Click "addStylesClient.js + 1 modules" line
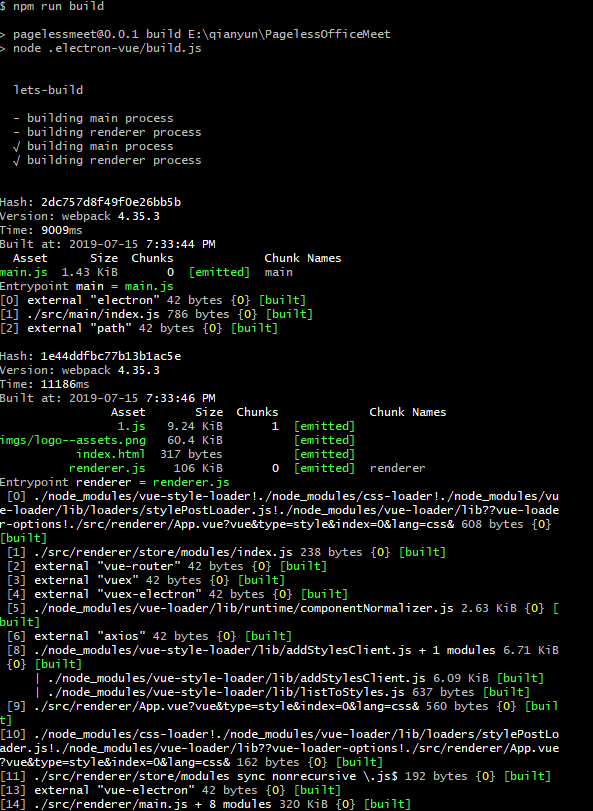Screen dimensions: 593x811 coord(283,650)
